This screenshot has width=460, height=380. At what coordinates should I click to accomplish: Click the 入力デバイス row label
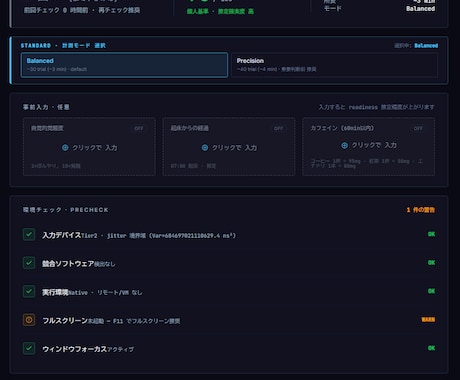click(62, 235)
